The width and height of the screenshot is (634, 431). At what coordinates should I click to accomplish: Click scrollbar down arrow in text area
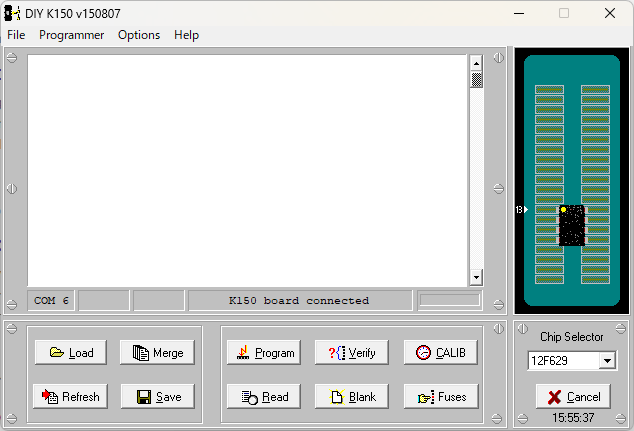(x=477, y=277)
